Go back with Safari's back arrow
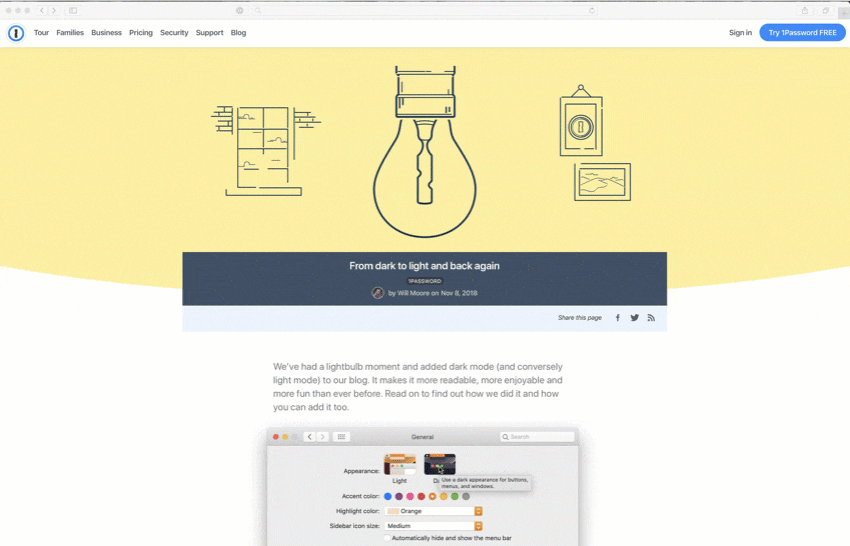Image resolution: width=850 pixels, height=546 pixels. [42, 10]
